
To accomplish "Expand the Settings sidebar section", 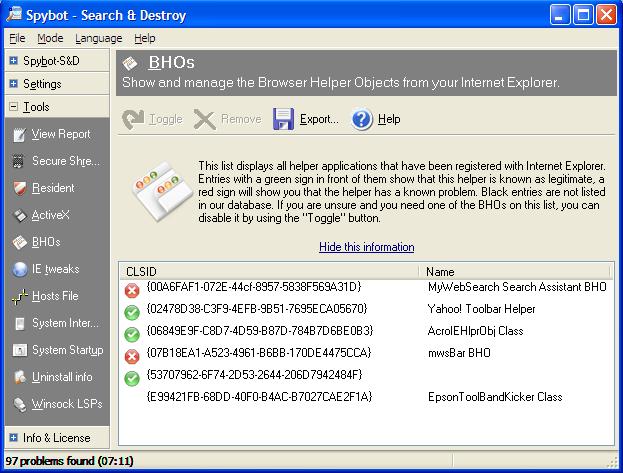I will (14, 84).
